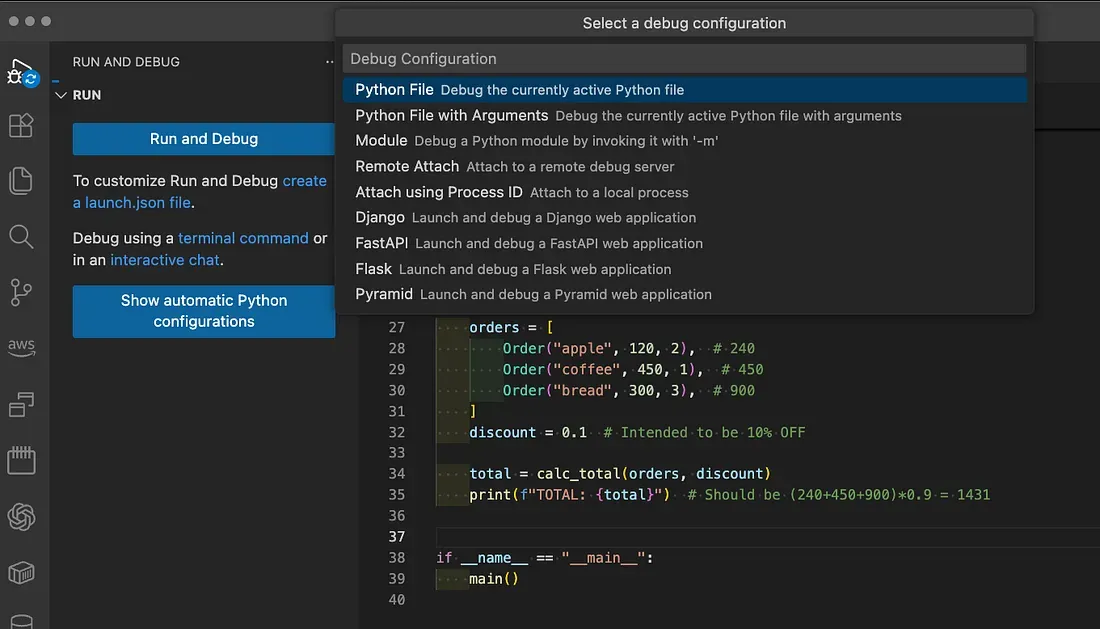The width and height of the screenshot is (1100, 629).
Task: Open the ChatGPT/OpenAI extension icon
Action: click(21, 517)
